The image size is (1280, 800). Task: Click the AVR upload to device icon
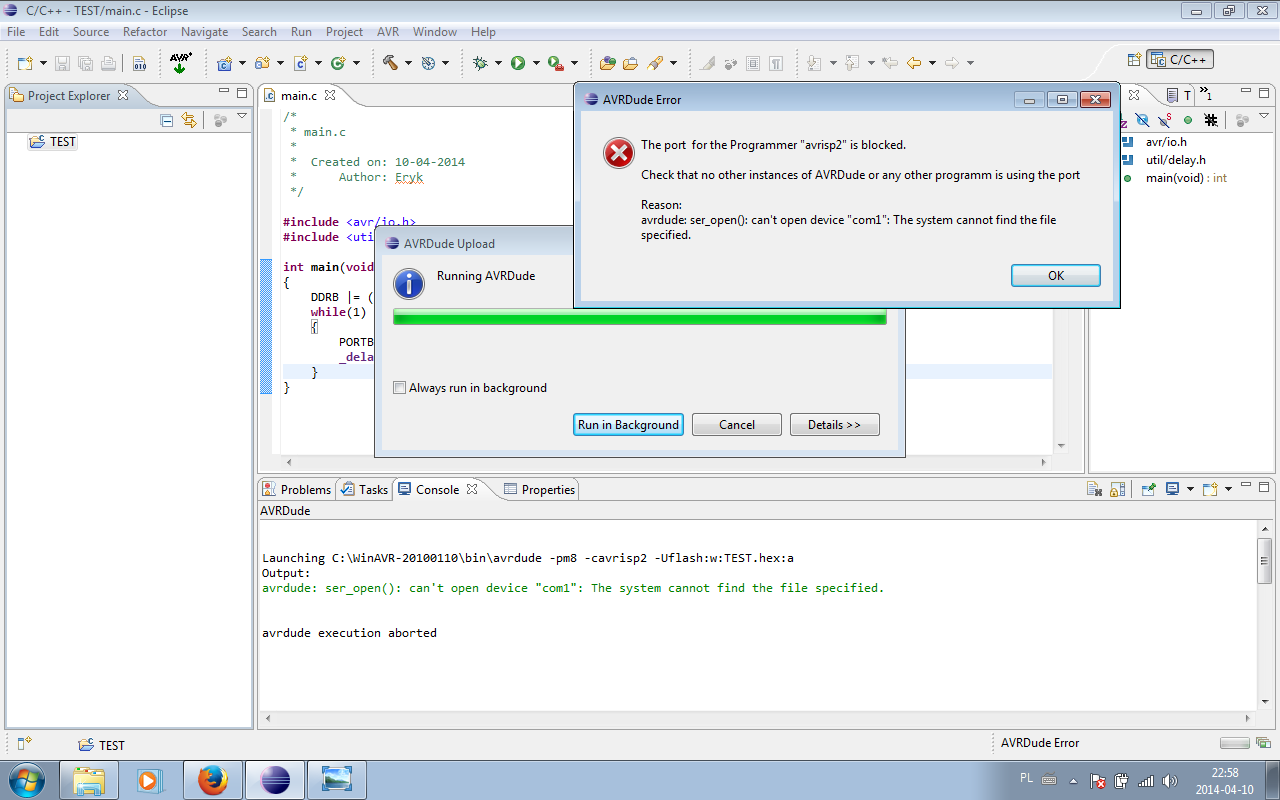[x=180, y=63]
